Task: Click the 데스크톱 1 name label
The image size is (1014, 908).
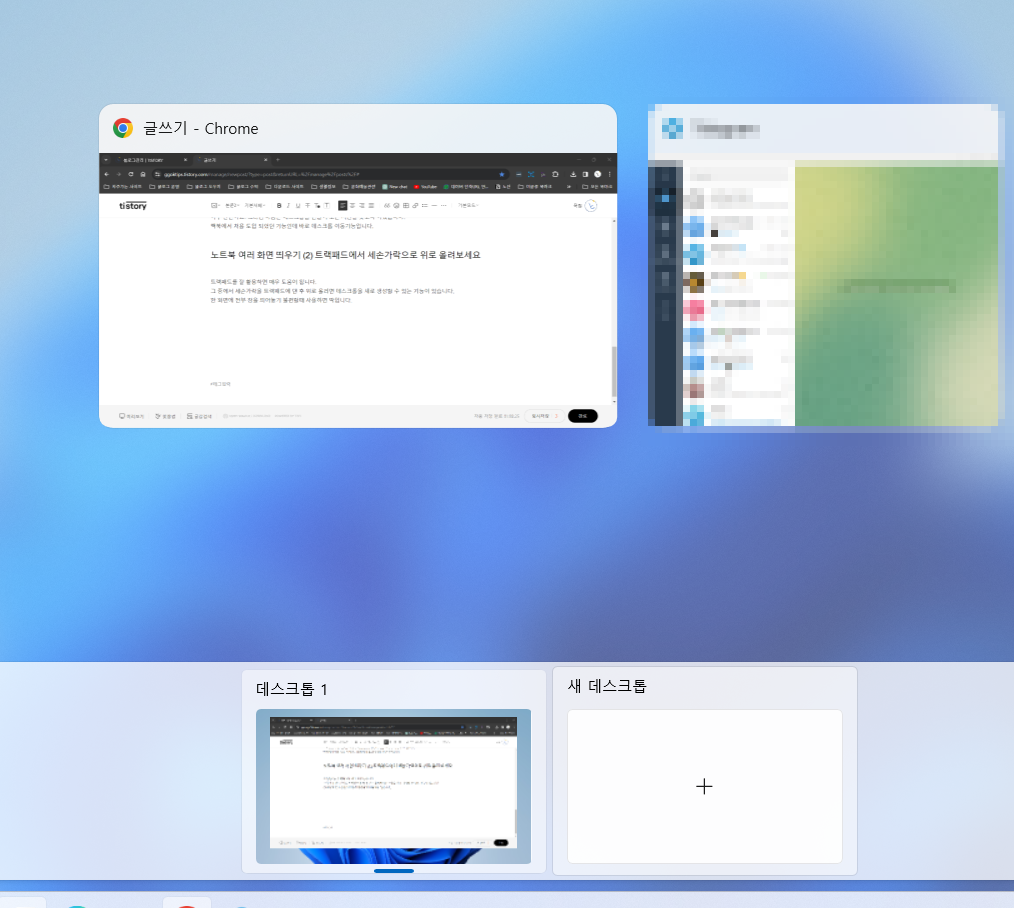Action: tap(292, 689)
